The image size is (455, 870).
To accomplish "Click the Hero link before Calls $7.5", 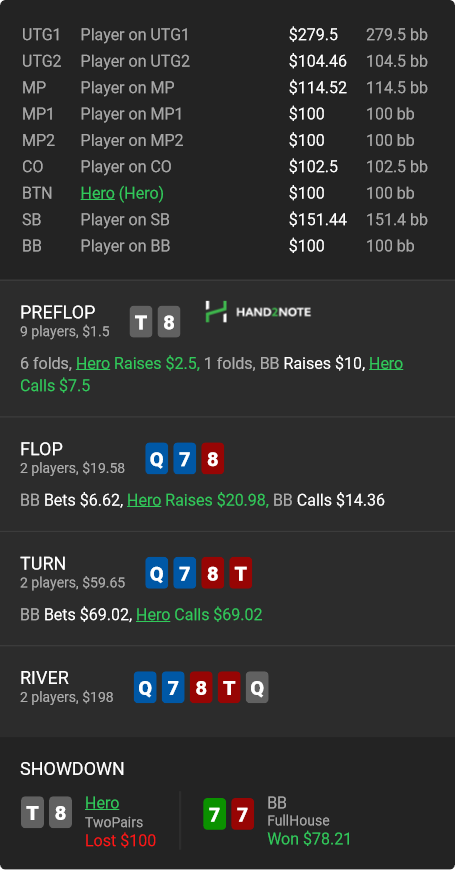I will point(386,363).
